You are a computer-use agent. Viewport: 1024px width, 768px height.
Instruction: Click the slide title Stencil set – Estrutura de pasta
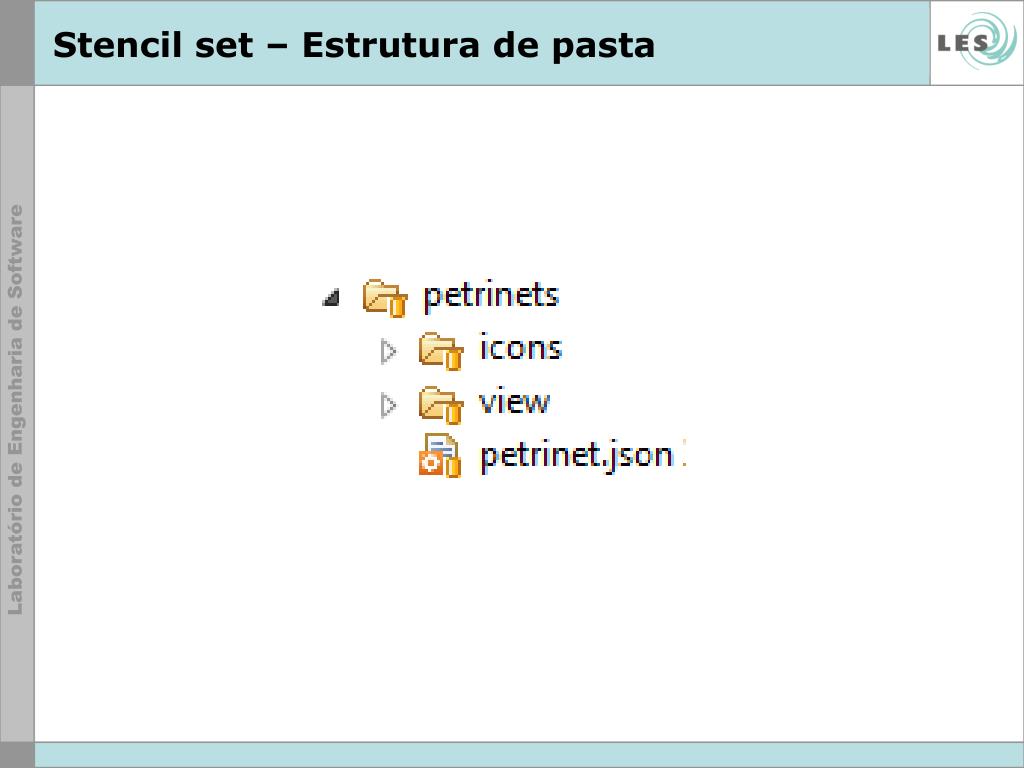[x=354, y=45]
